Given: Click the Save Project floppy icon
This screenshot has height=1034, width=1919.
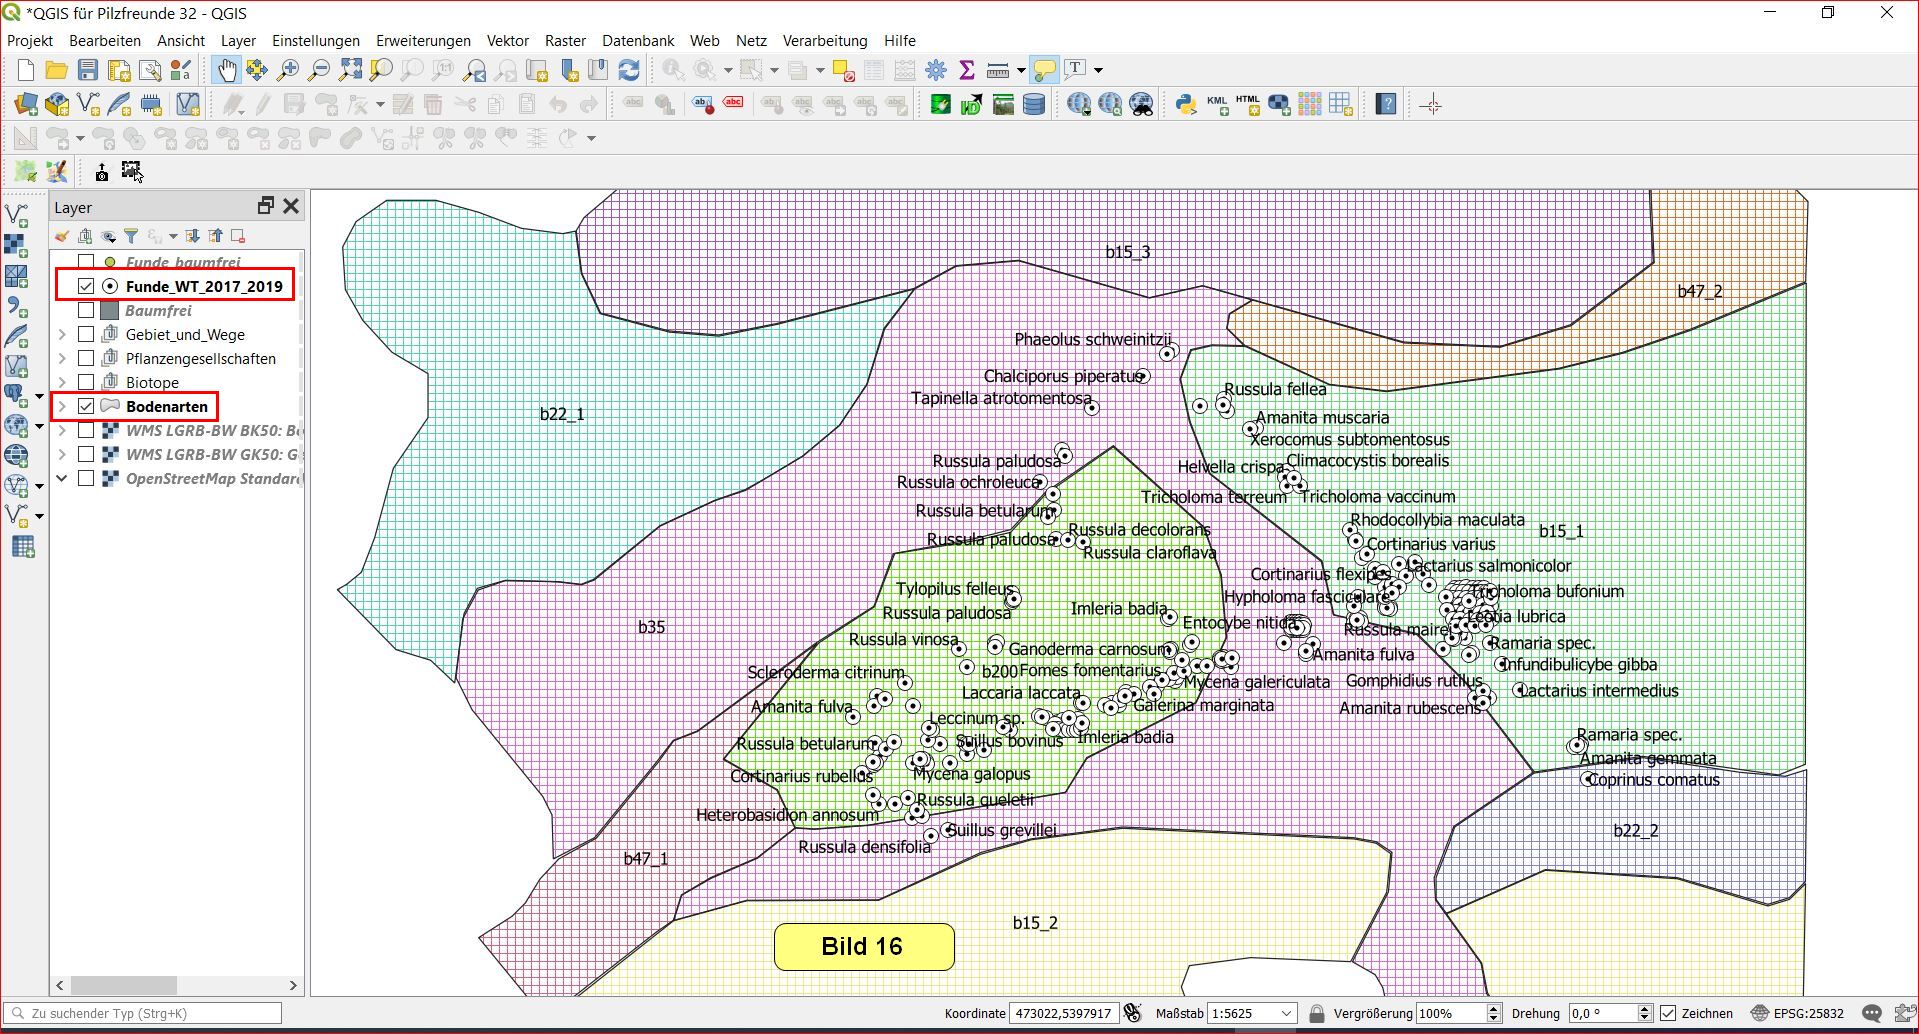Looking at the screenshot, I should [x=88, y=70].
